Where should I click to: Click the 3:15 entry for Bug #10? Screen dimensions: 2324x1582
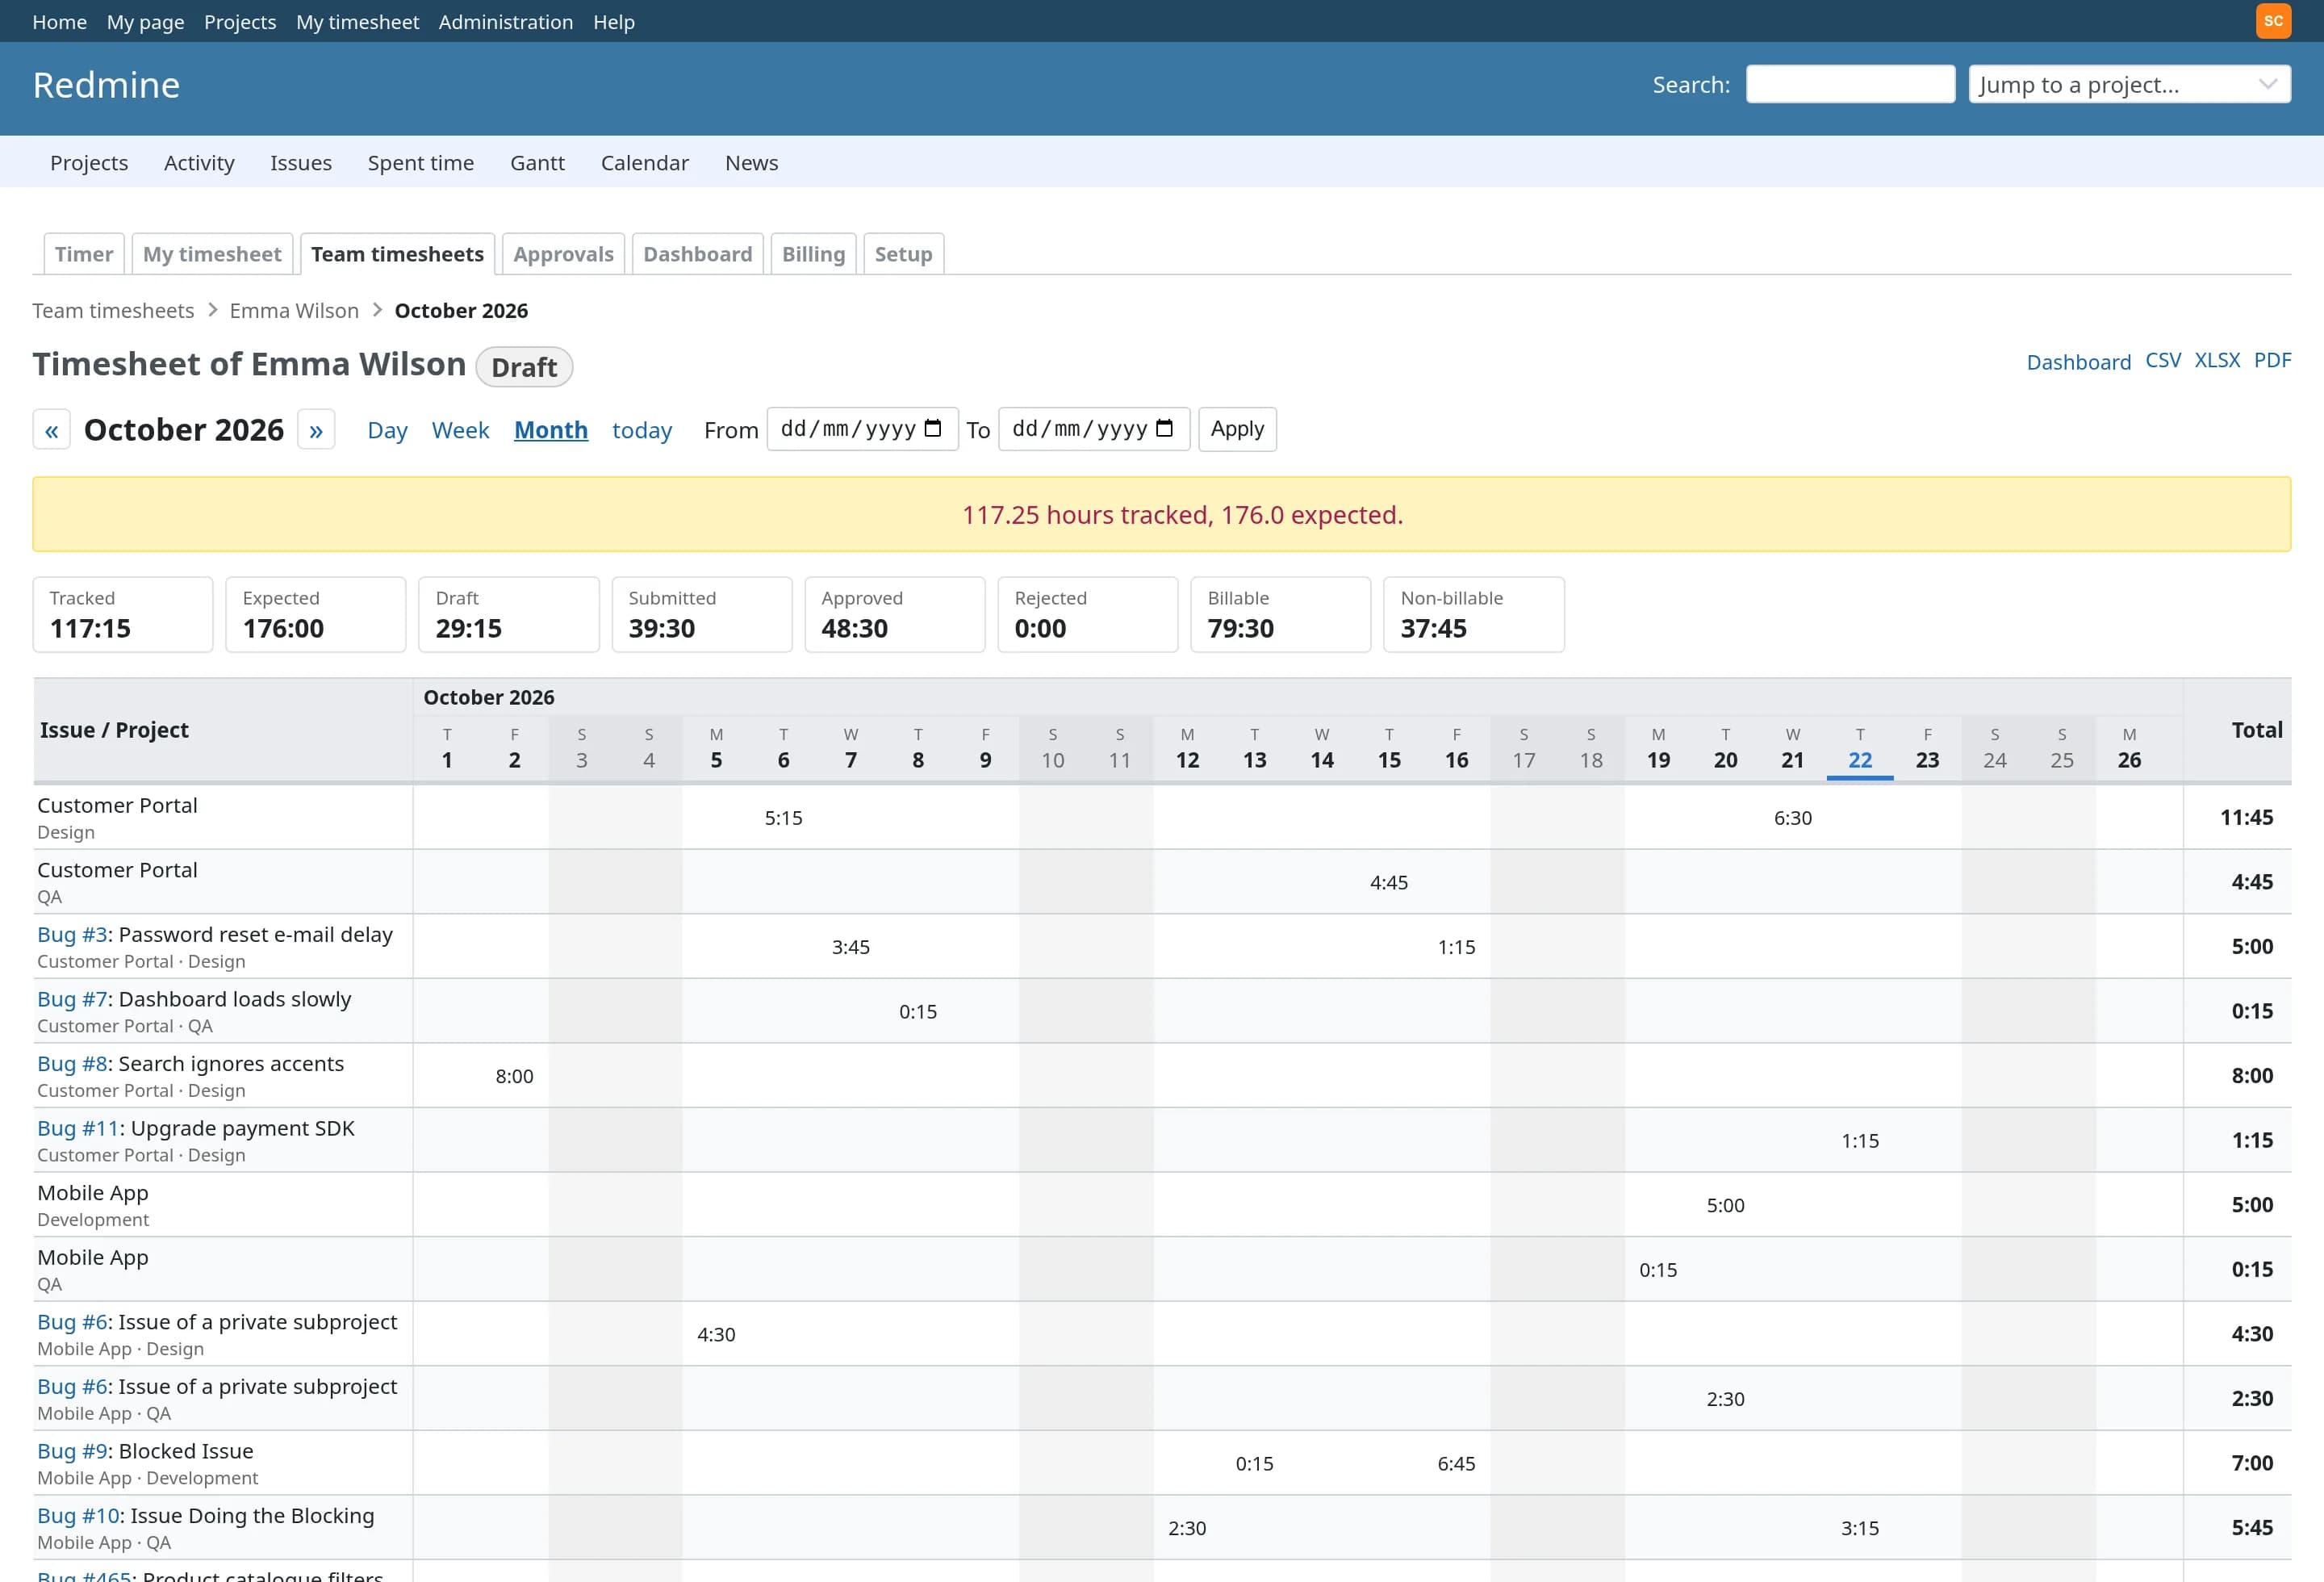pos(1860,1528)
